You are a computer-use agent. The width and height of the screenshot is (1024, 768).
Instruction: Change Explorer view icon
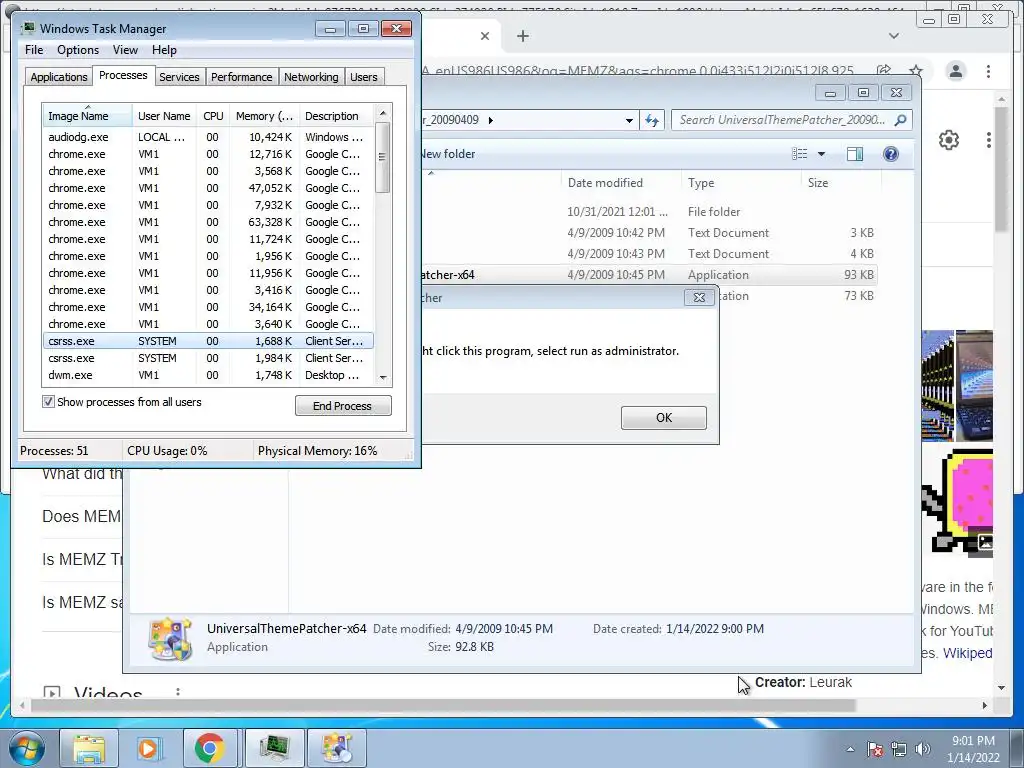point(799,153)
